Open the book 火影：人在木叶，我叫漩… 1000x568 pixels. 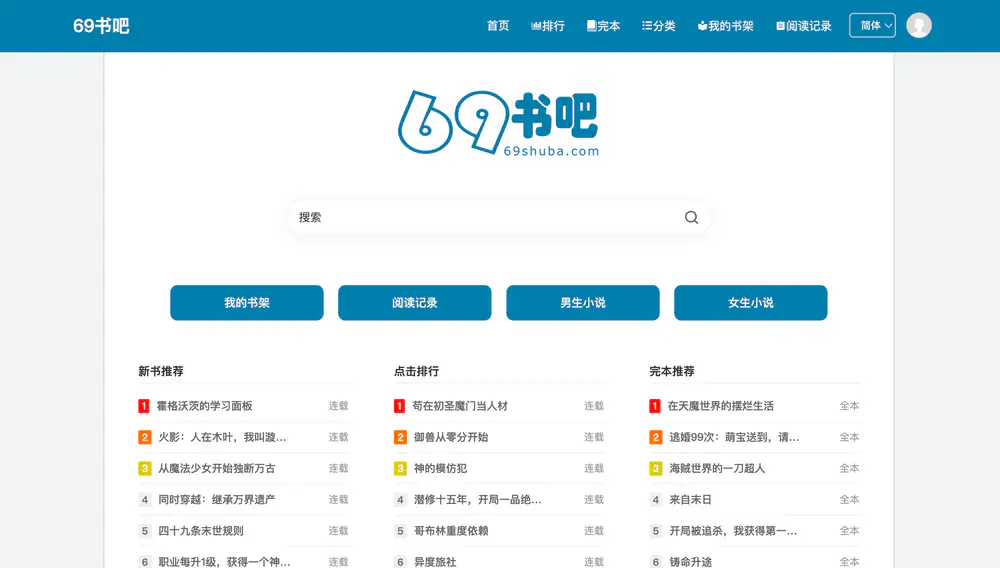pyautogui.click(x=222, y=437)
